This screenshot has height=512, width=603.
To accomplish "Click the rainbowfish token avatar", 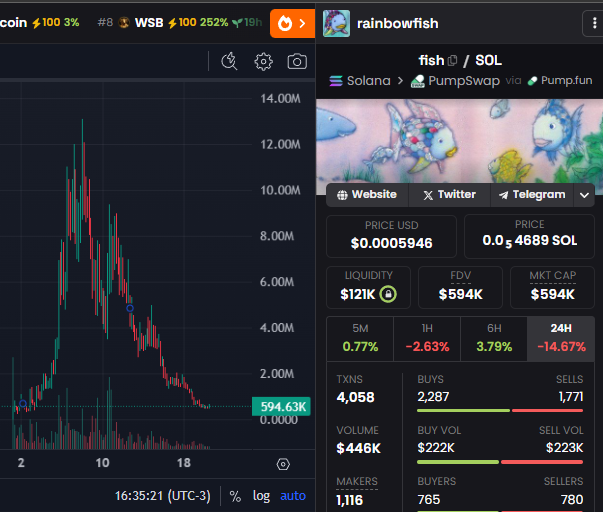I will tap(336, 23).
